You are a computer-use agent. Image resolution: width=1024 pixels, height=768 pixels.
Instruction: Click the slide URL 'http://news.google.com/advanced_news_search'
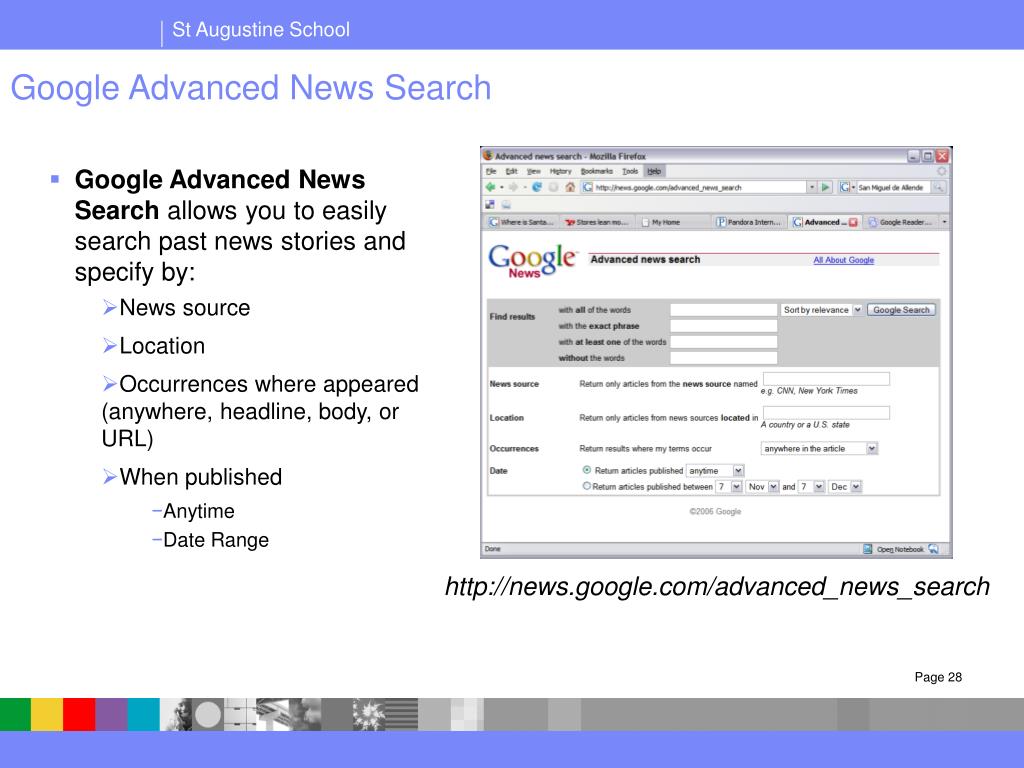coord(717,587)
